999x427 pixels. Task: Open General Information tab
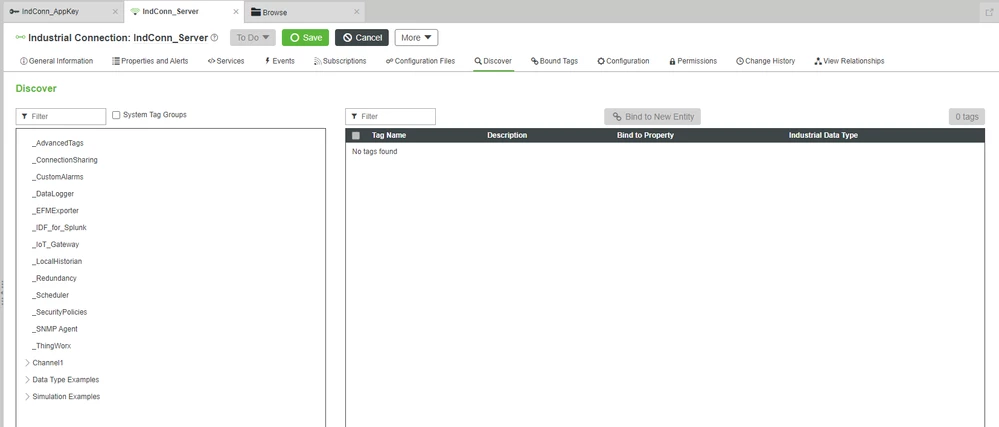click(57, 61)
